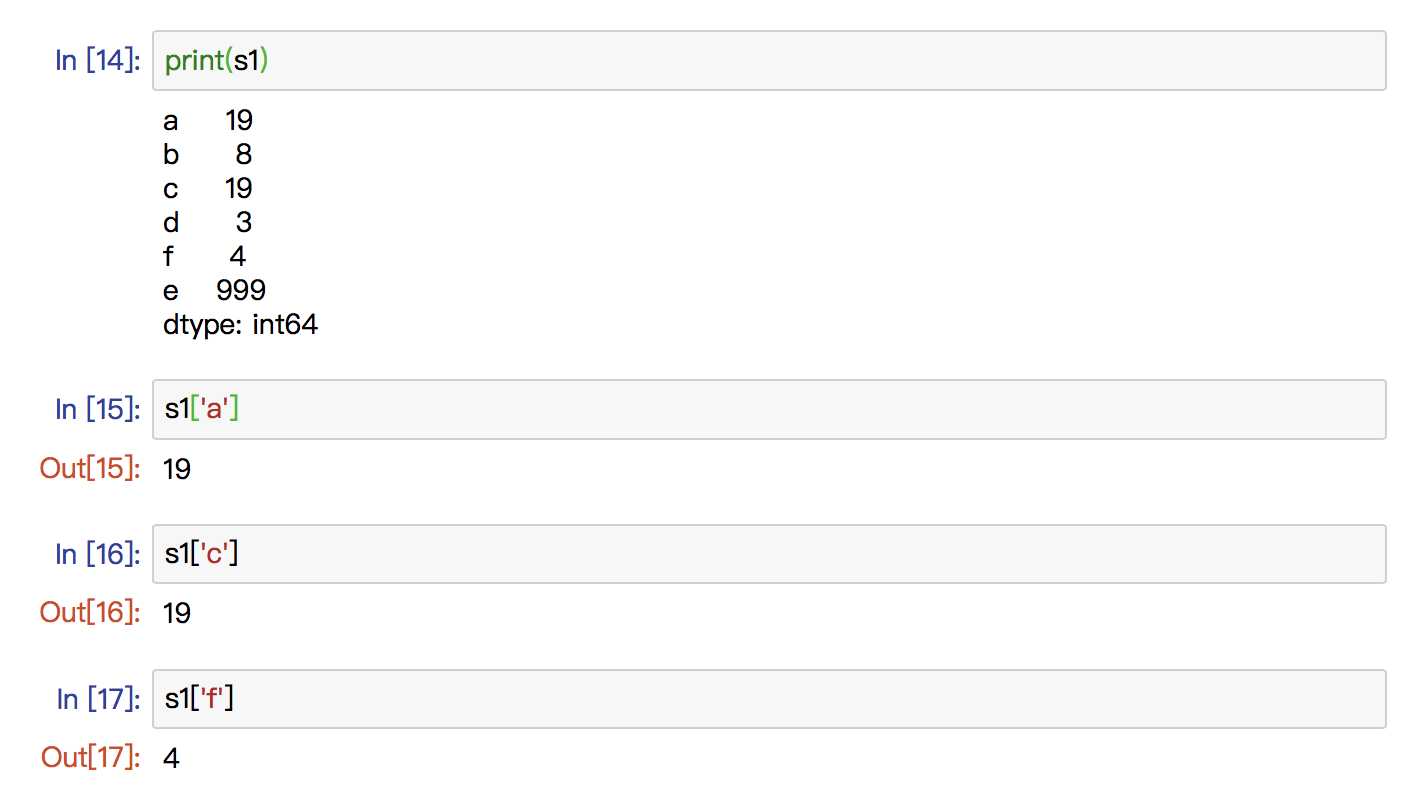Select the s1['a'] code cell
The image size is (1410, 806).
769,409
